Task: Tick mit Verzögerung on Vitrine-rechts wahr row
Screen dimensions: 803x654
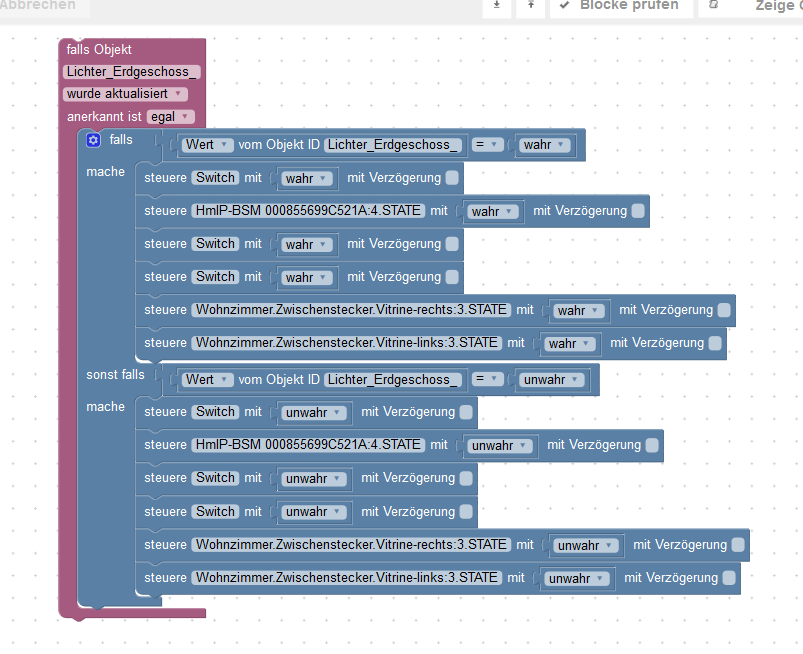Action: click(x=724, y=310)
